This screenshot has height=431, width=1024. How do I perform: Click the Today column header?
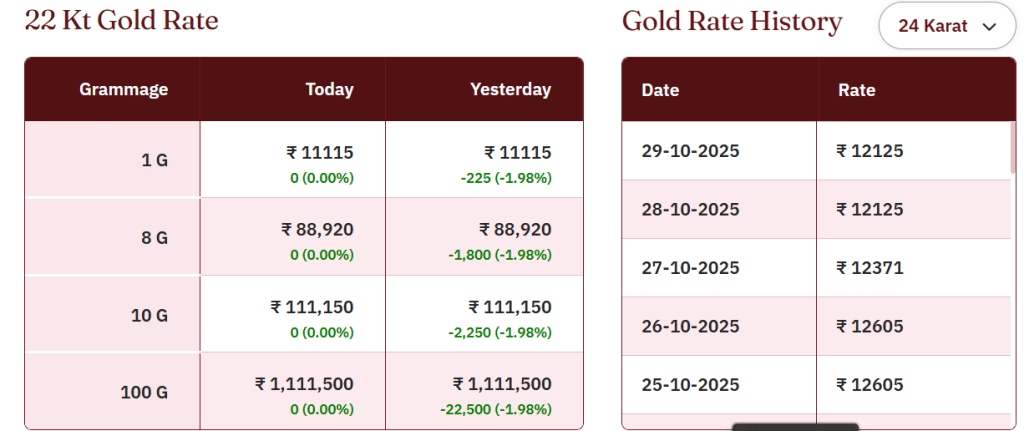tap(329, 90)
